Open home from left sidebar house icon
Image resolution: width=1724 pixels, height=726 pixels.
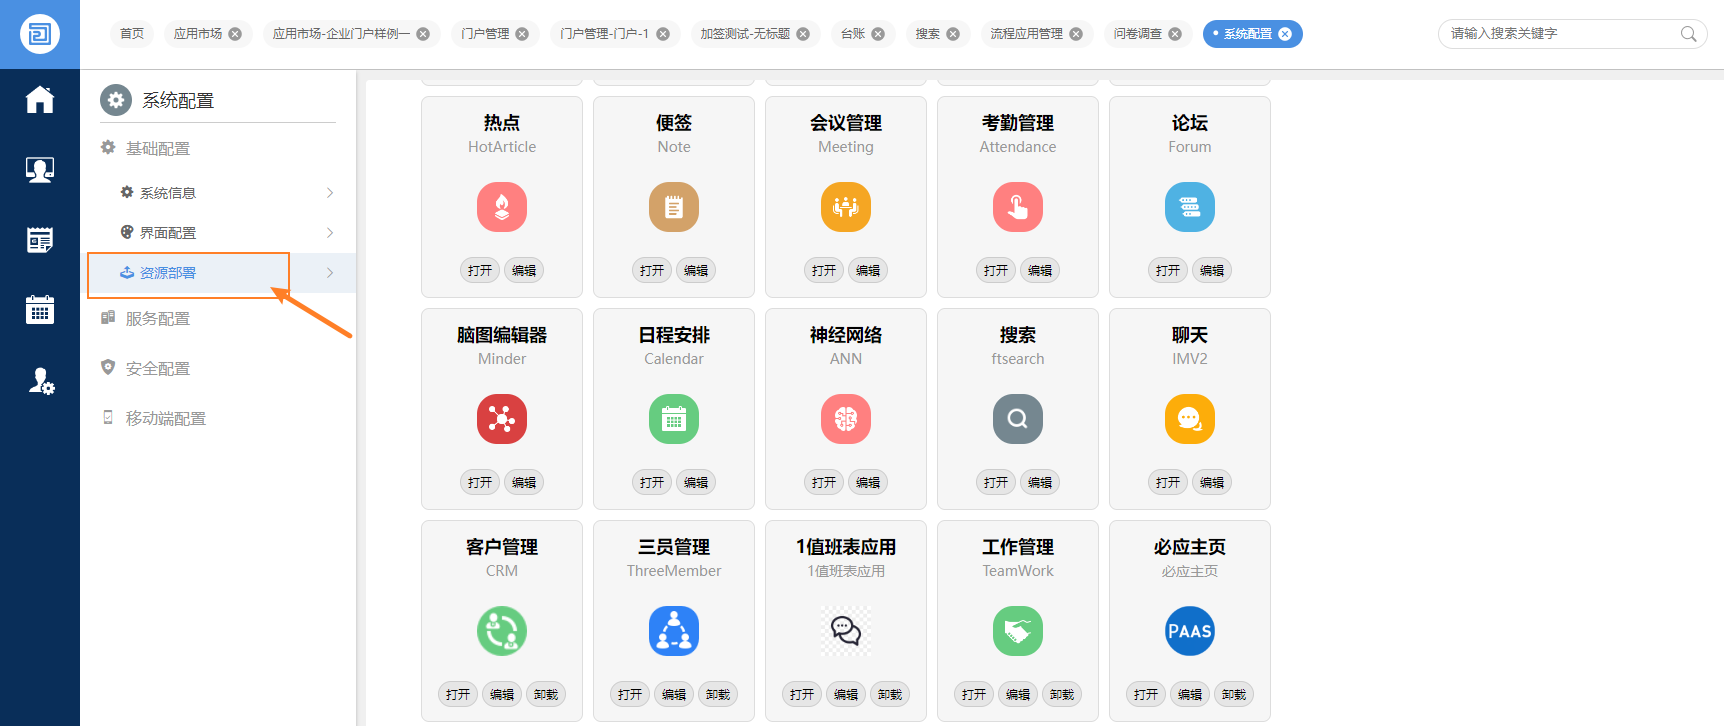pyautogui.click(x=40, y=100)
